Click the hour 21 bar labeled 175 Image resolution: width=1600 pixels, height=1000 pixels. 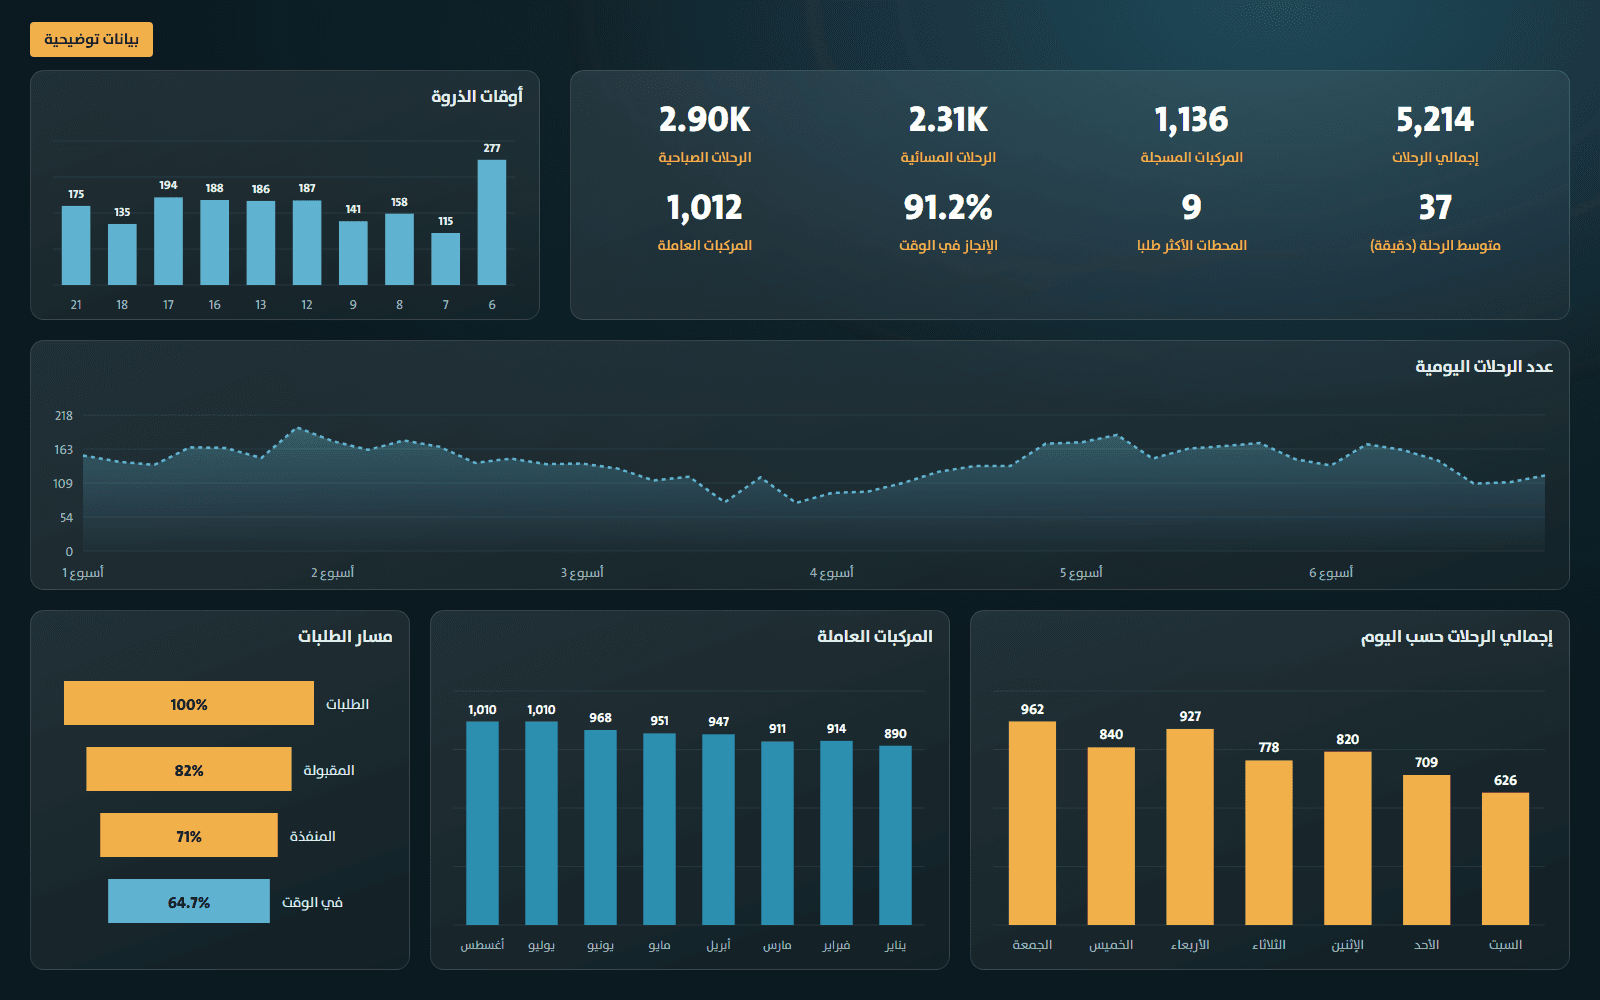[x=76, y=245]
